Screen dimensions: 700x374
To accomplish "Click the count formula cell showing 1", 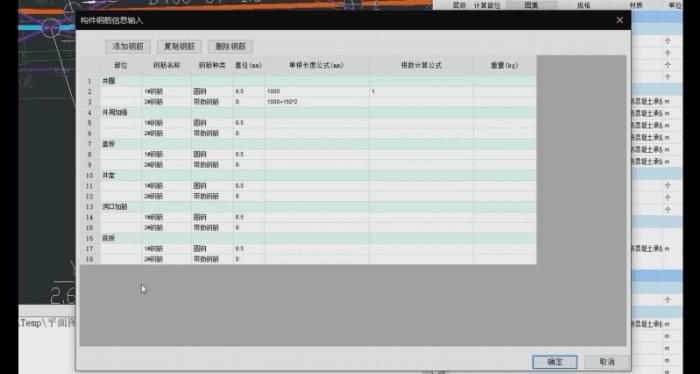I will coord(421,91).
